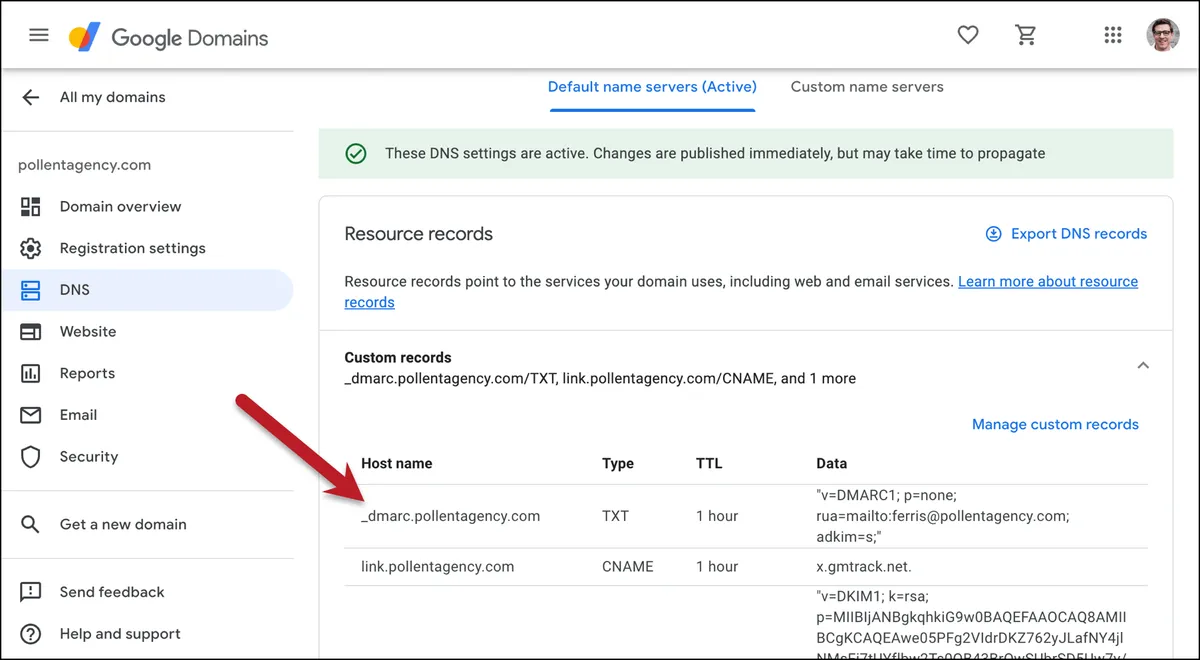Click the Email envelope icon

[x=31, y=415]
